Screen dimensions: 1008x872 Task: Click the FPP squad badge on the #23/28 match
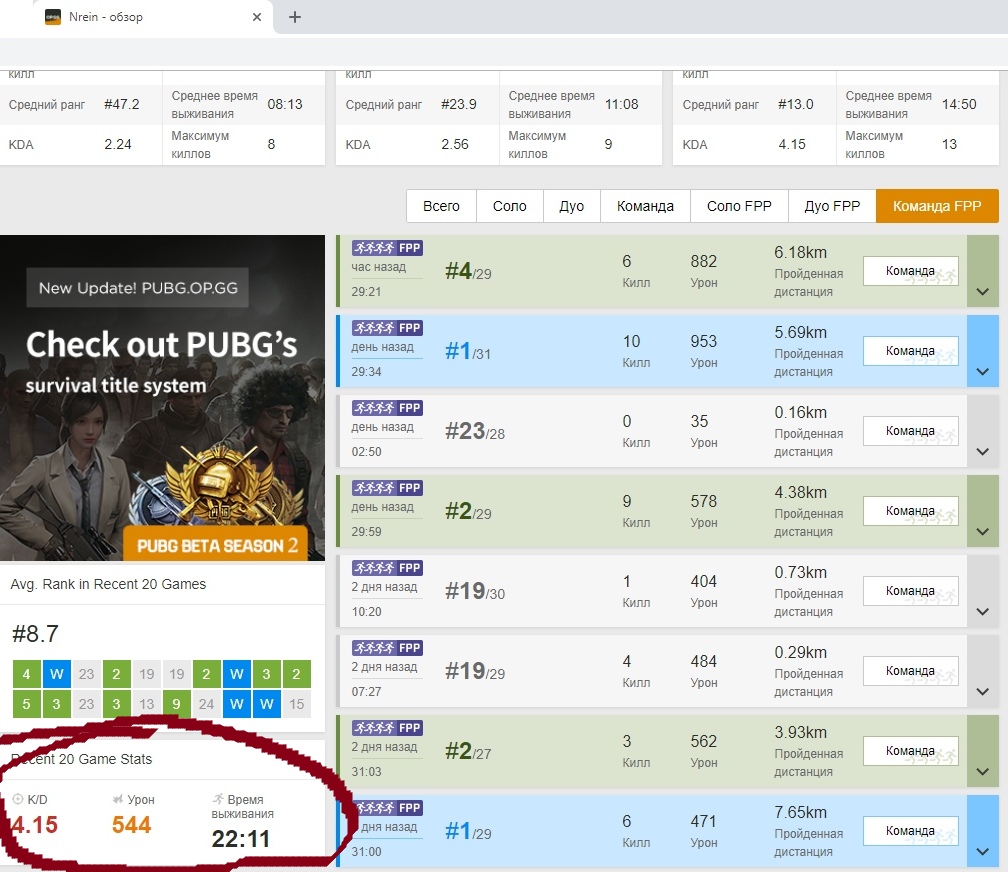tap(387, 408)
